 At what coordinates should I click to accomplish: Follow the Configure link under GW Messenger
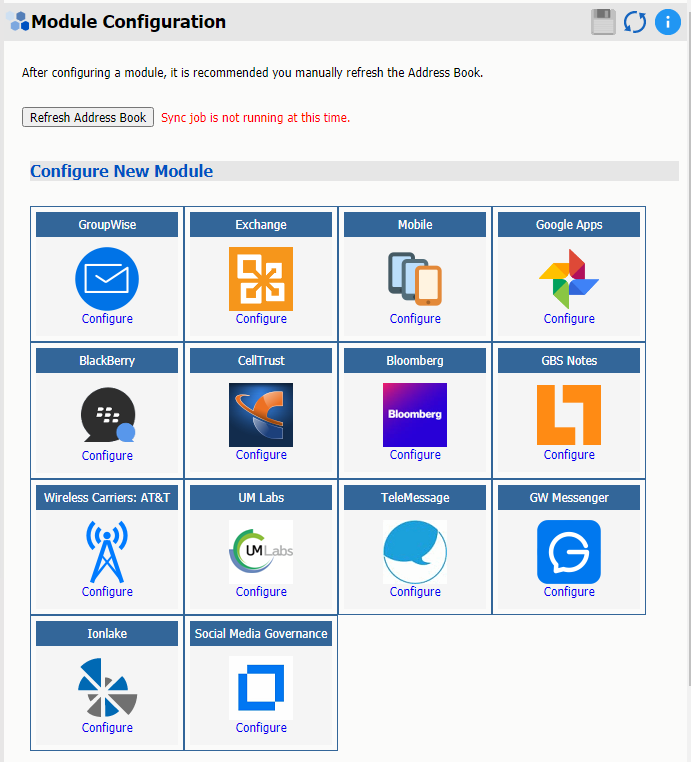tap(569, 592)
